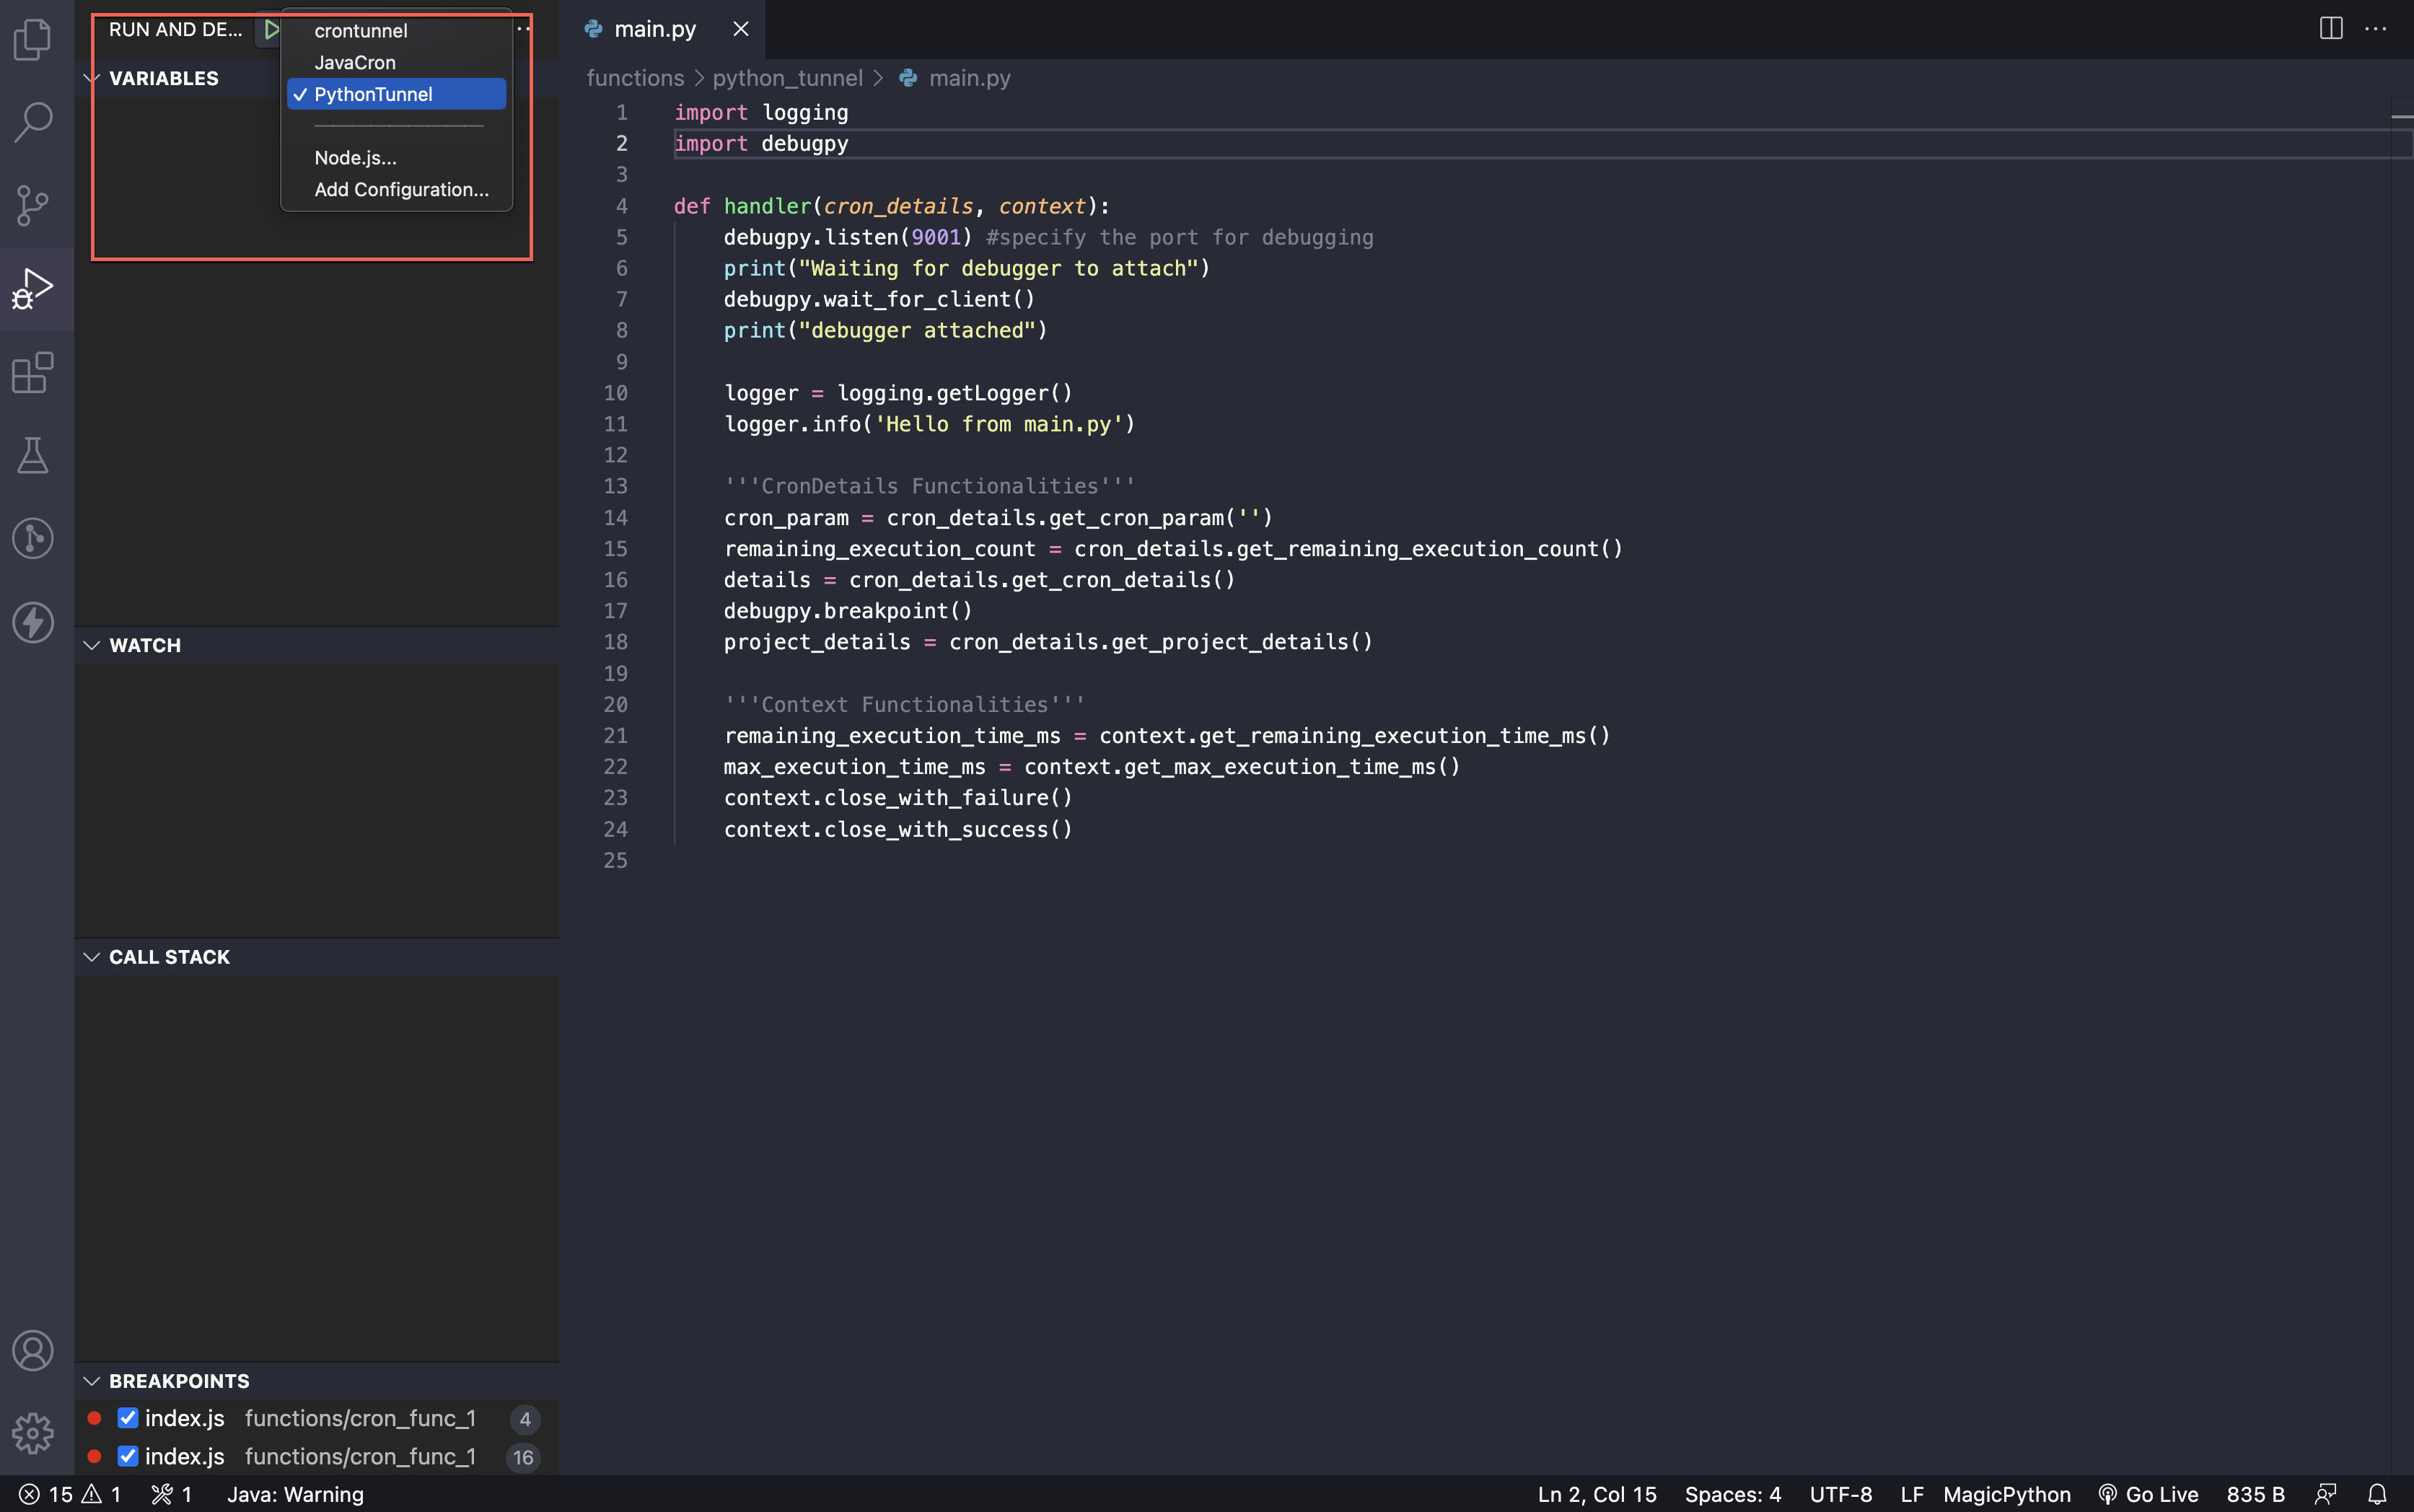Change end of line sequence LF
The width and height of the screenshot is (2414, 1512).
1912,1494
